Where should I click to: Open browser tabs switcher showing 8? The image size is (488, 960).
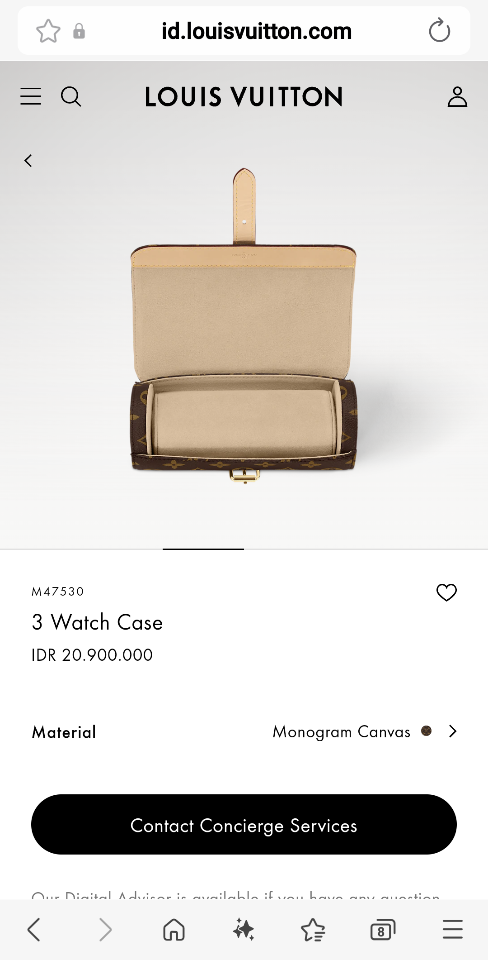(x=383, y=930)
